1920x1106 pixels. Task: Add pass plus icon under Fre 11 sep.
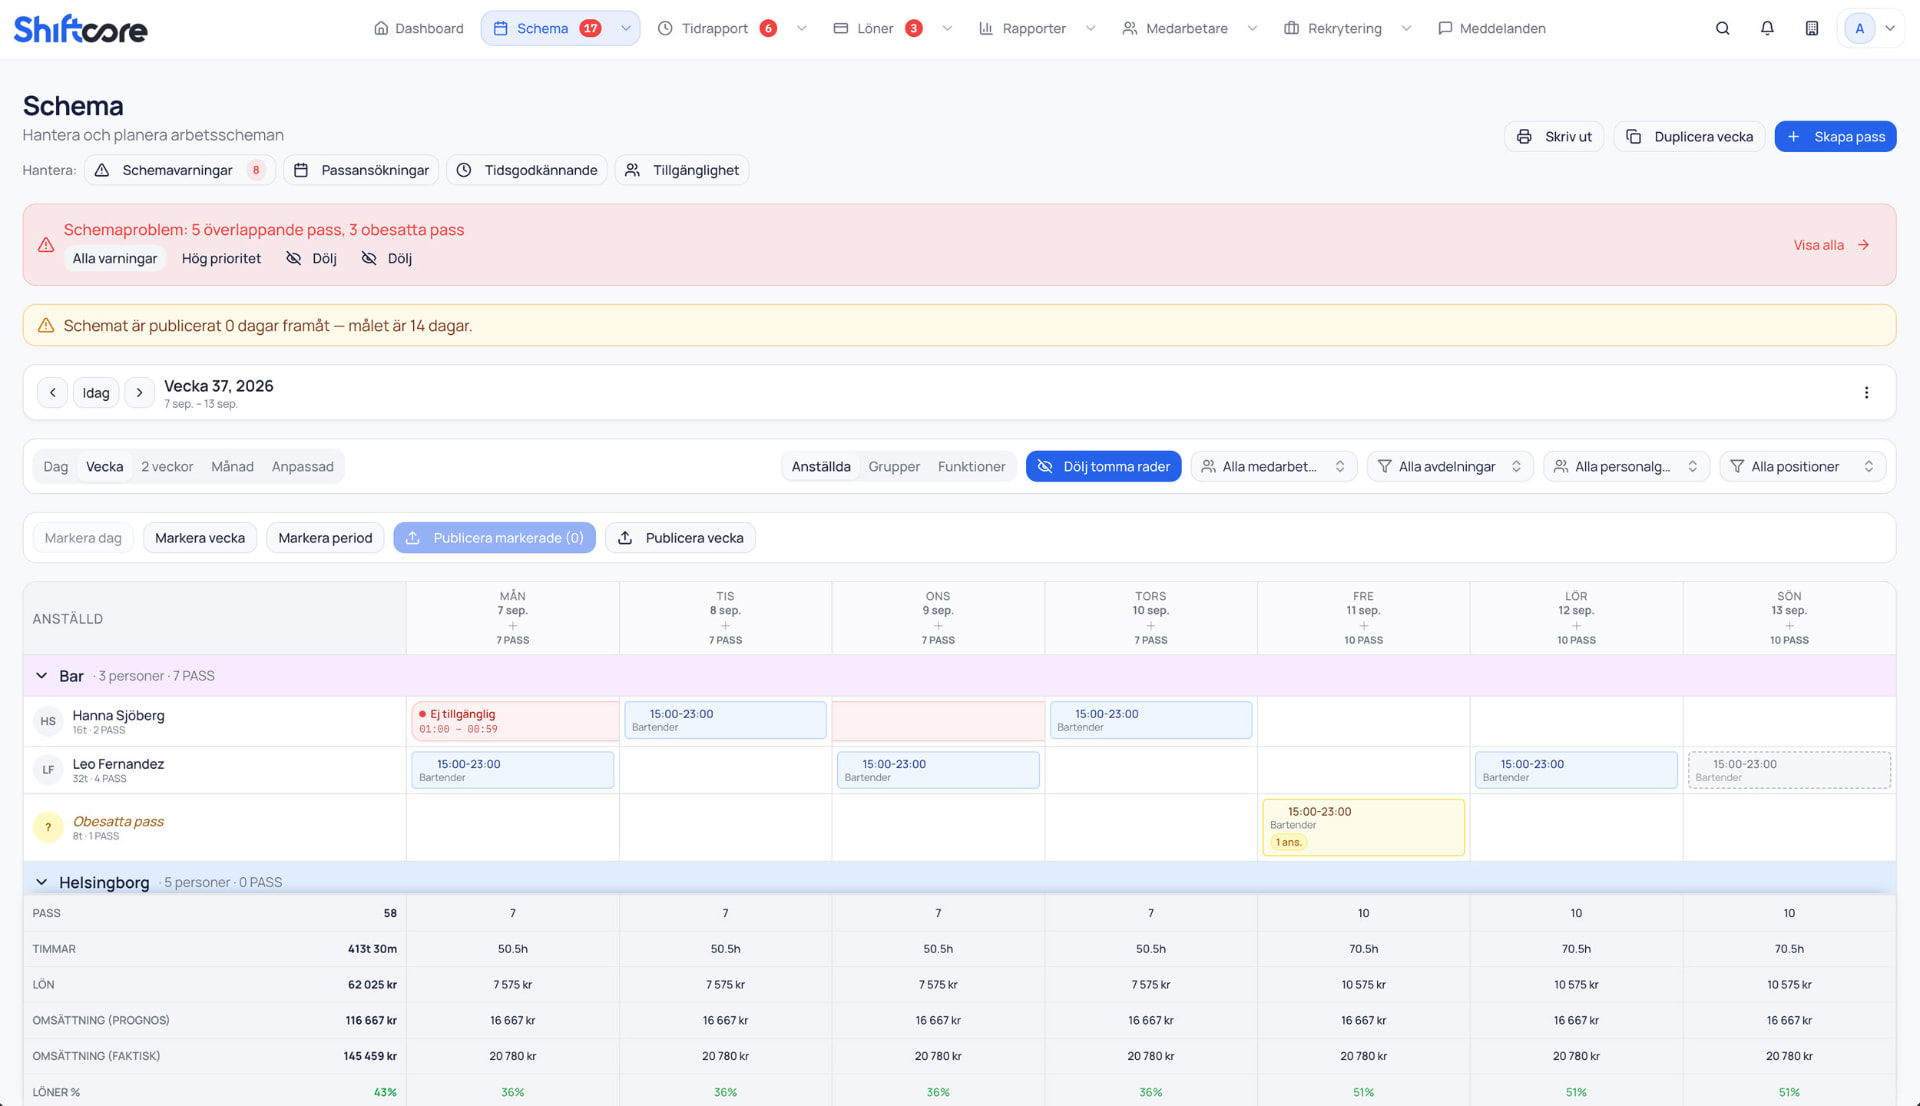point(1363,626)
